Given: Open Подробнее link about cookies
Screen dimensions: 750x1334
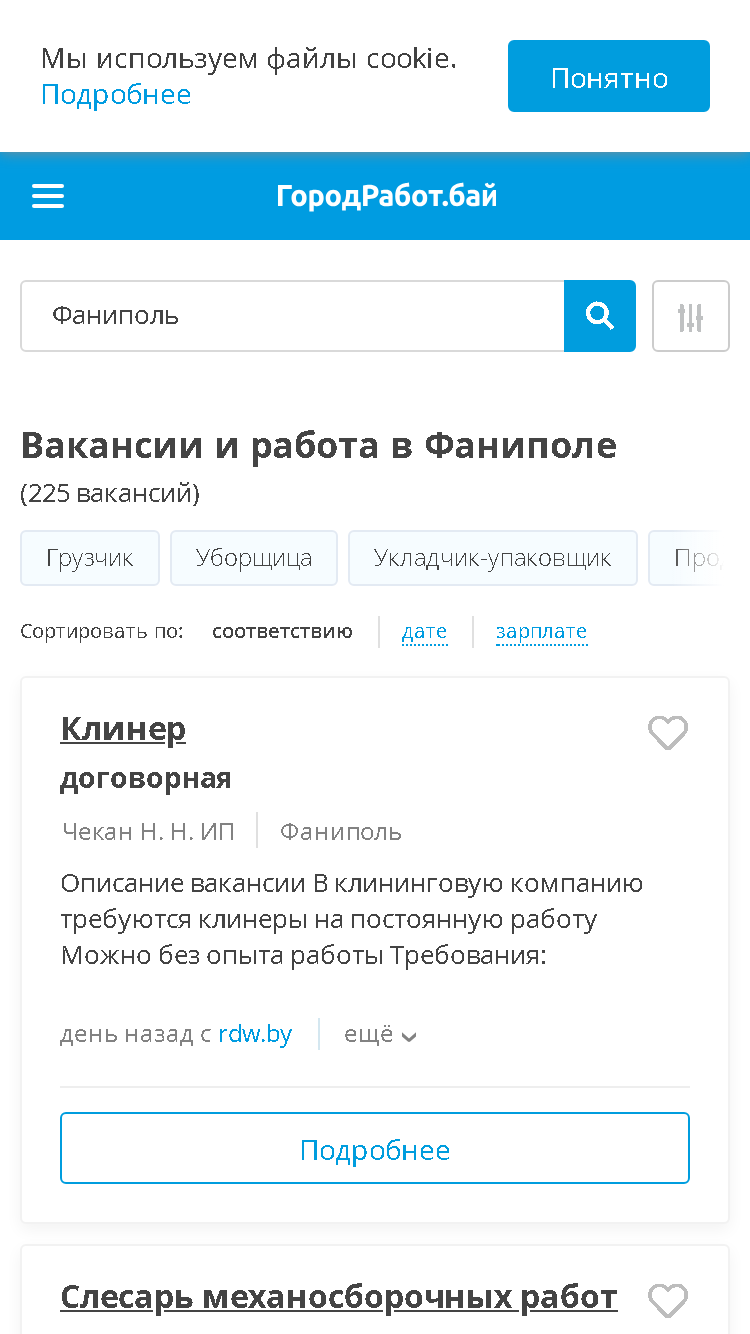Looking at the screenshot, I should pyautogui.click(x=116, y=94).
